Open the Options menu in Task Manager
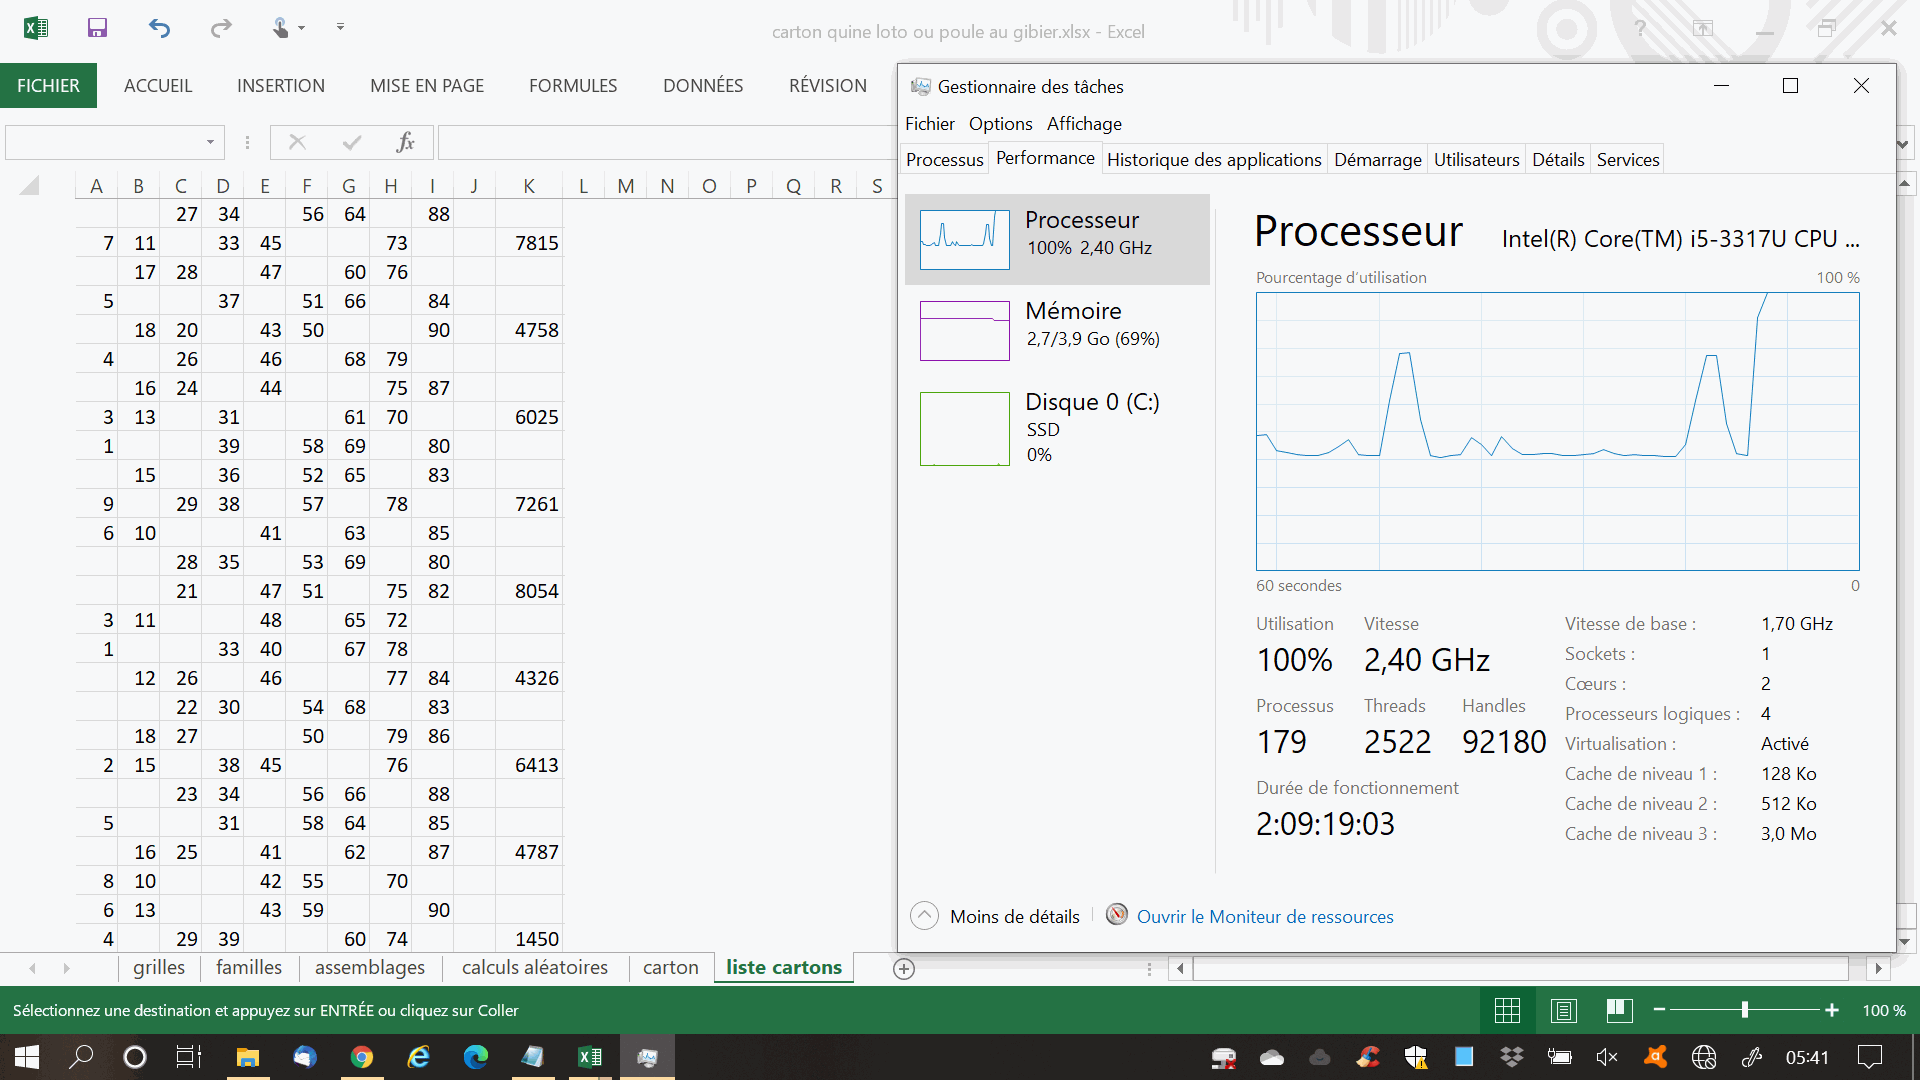The image size is (1920, 1080). click(x=1000, y=124)
